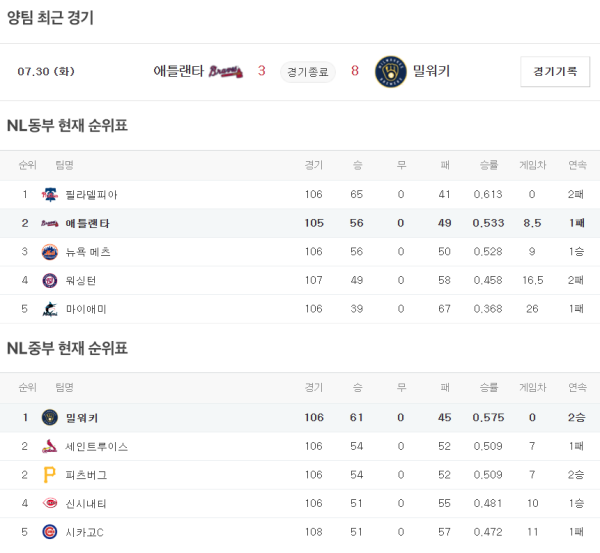Open the 필라델피아 team link

[91, 195]
